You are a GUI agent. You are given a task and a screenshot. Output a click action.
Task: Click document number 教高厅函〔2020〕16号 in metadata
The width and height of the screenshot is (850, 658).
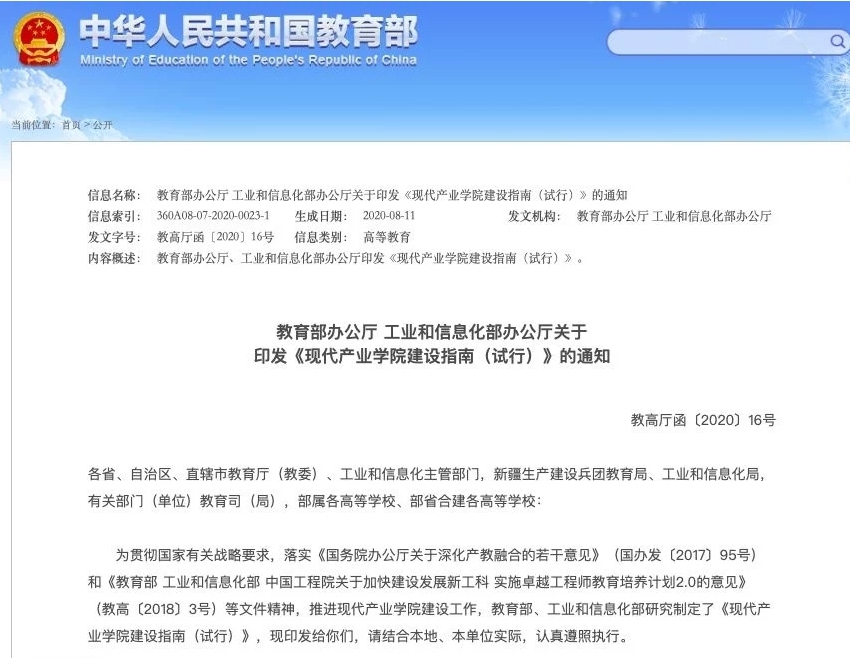215,237
